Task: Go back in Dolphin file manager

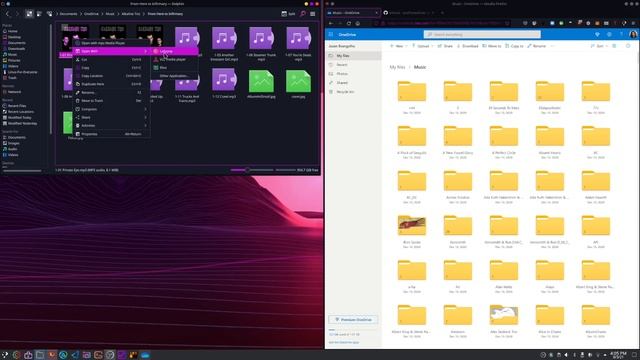Action: coord(7,14)
